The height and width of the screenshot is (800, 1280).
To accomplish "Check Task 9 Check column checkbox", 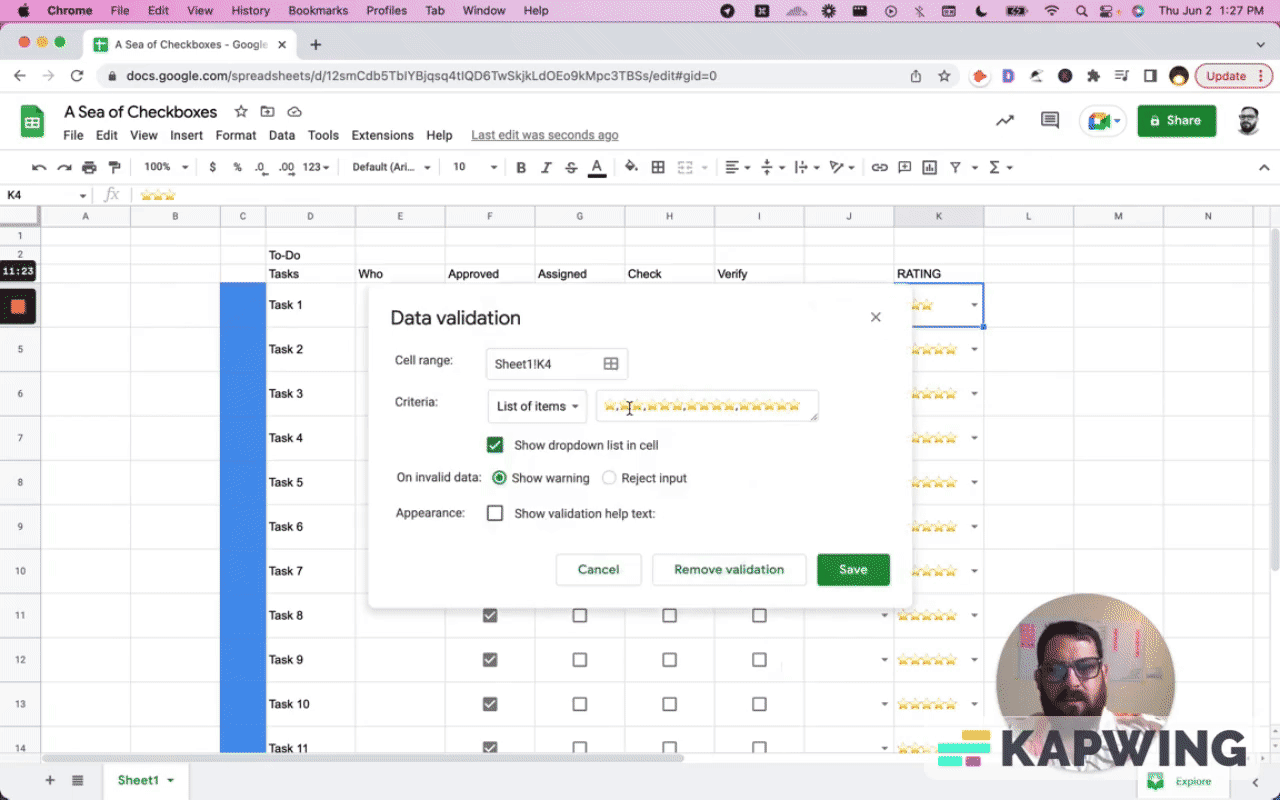I will (669, 660).
